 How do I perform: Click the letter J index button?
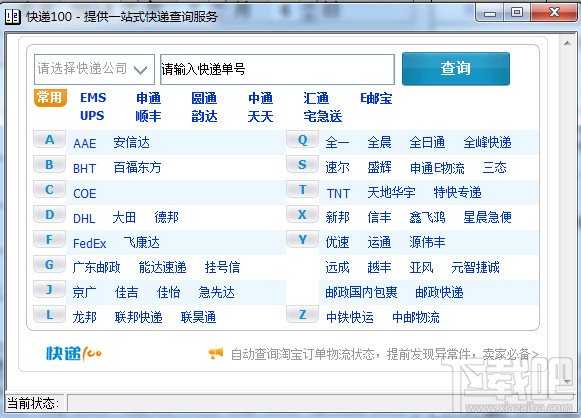point(49,289)
